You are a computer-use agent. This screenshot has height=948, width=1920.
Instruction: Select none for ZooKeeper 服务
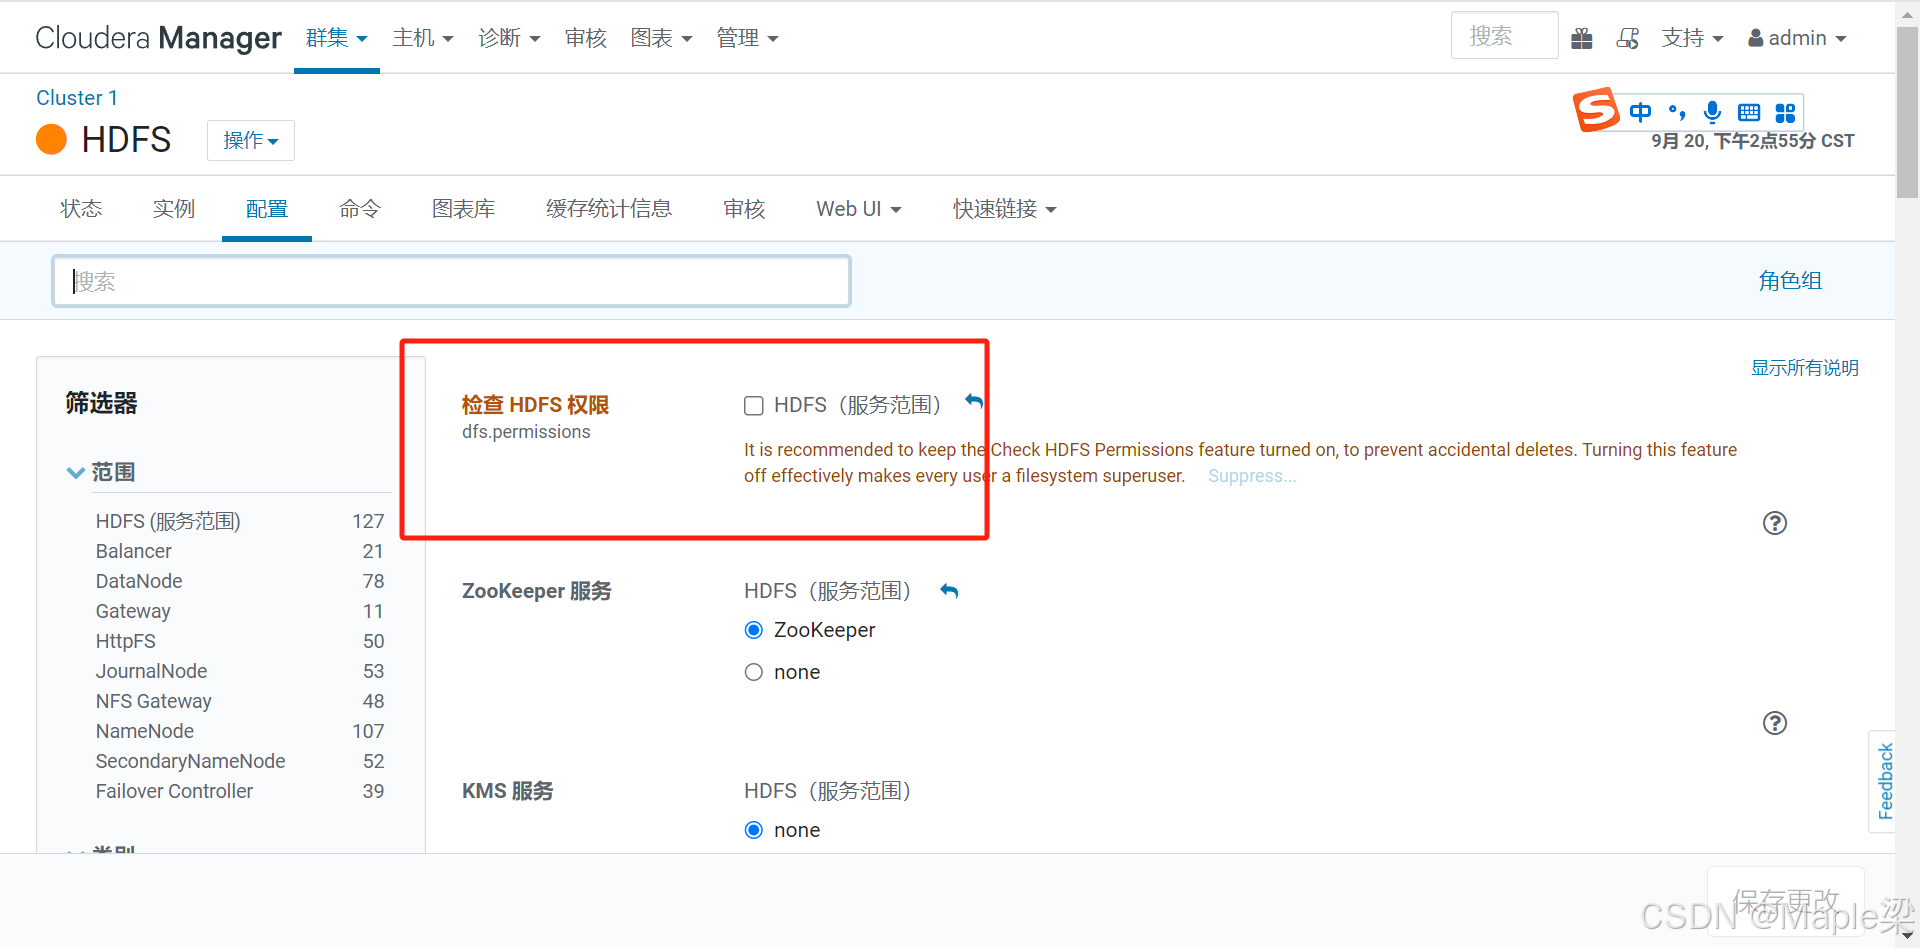tap(753, 672)
